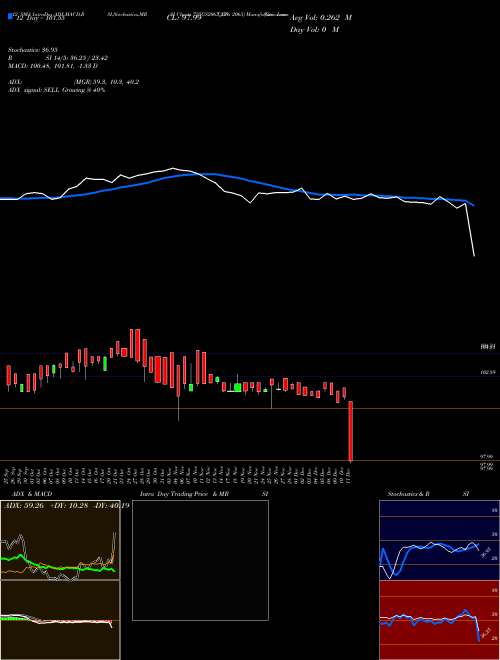Select the Avg Vol: 0.262 M text

321,18
